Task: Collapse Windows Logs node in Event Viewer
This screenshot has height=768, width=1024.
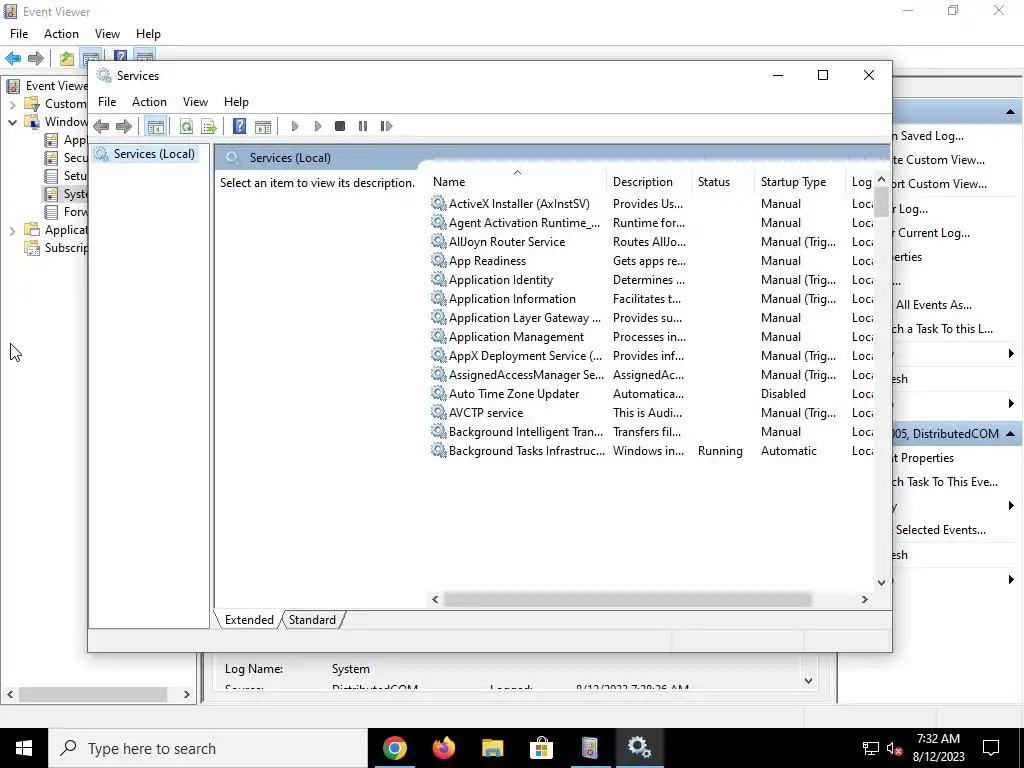Action: point(12,122)
